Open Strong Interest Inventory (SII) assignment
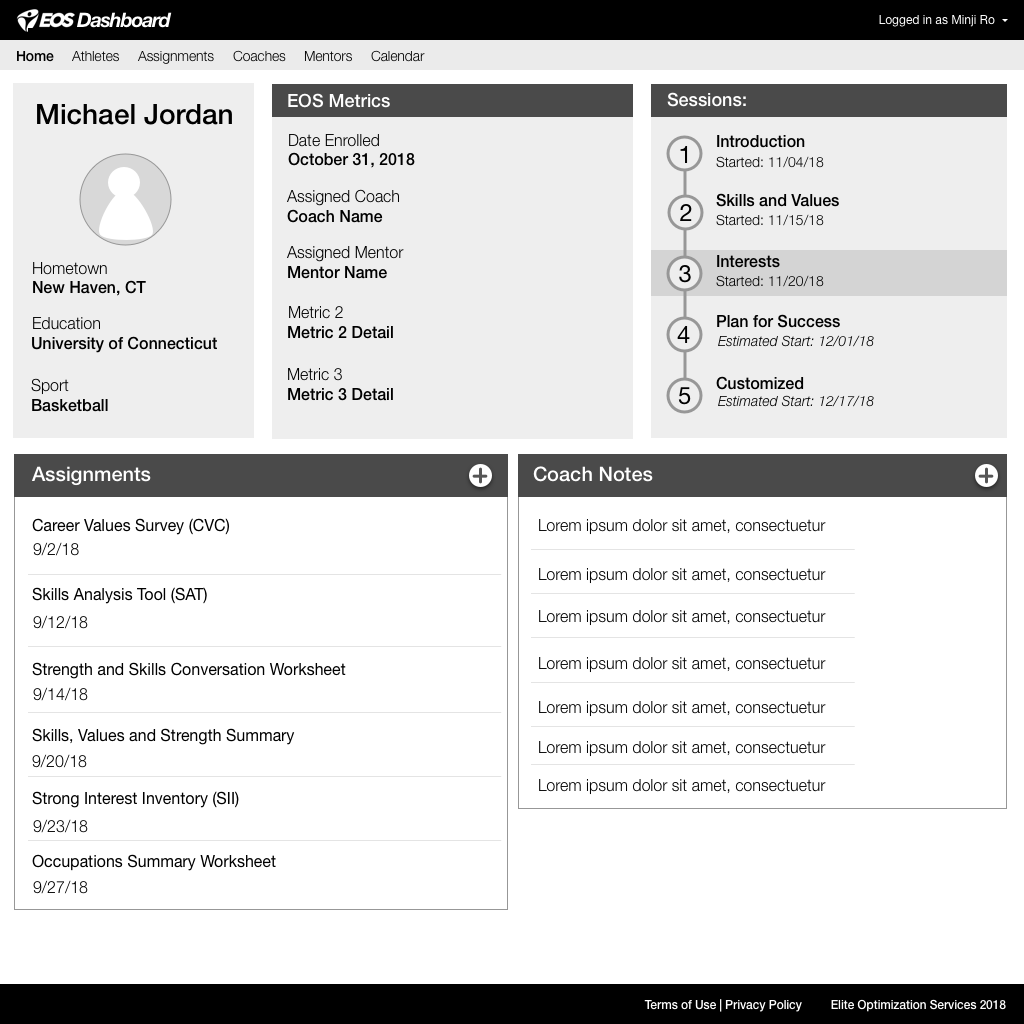The width and height of the screenshot is (1024, 1024). tap(135, 799)
